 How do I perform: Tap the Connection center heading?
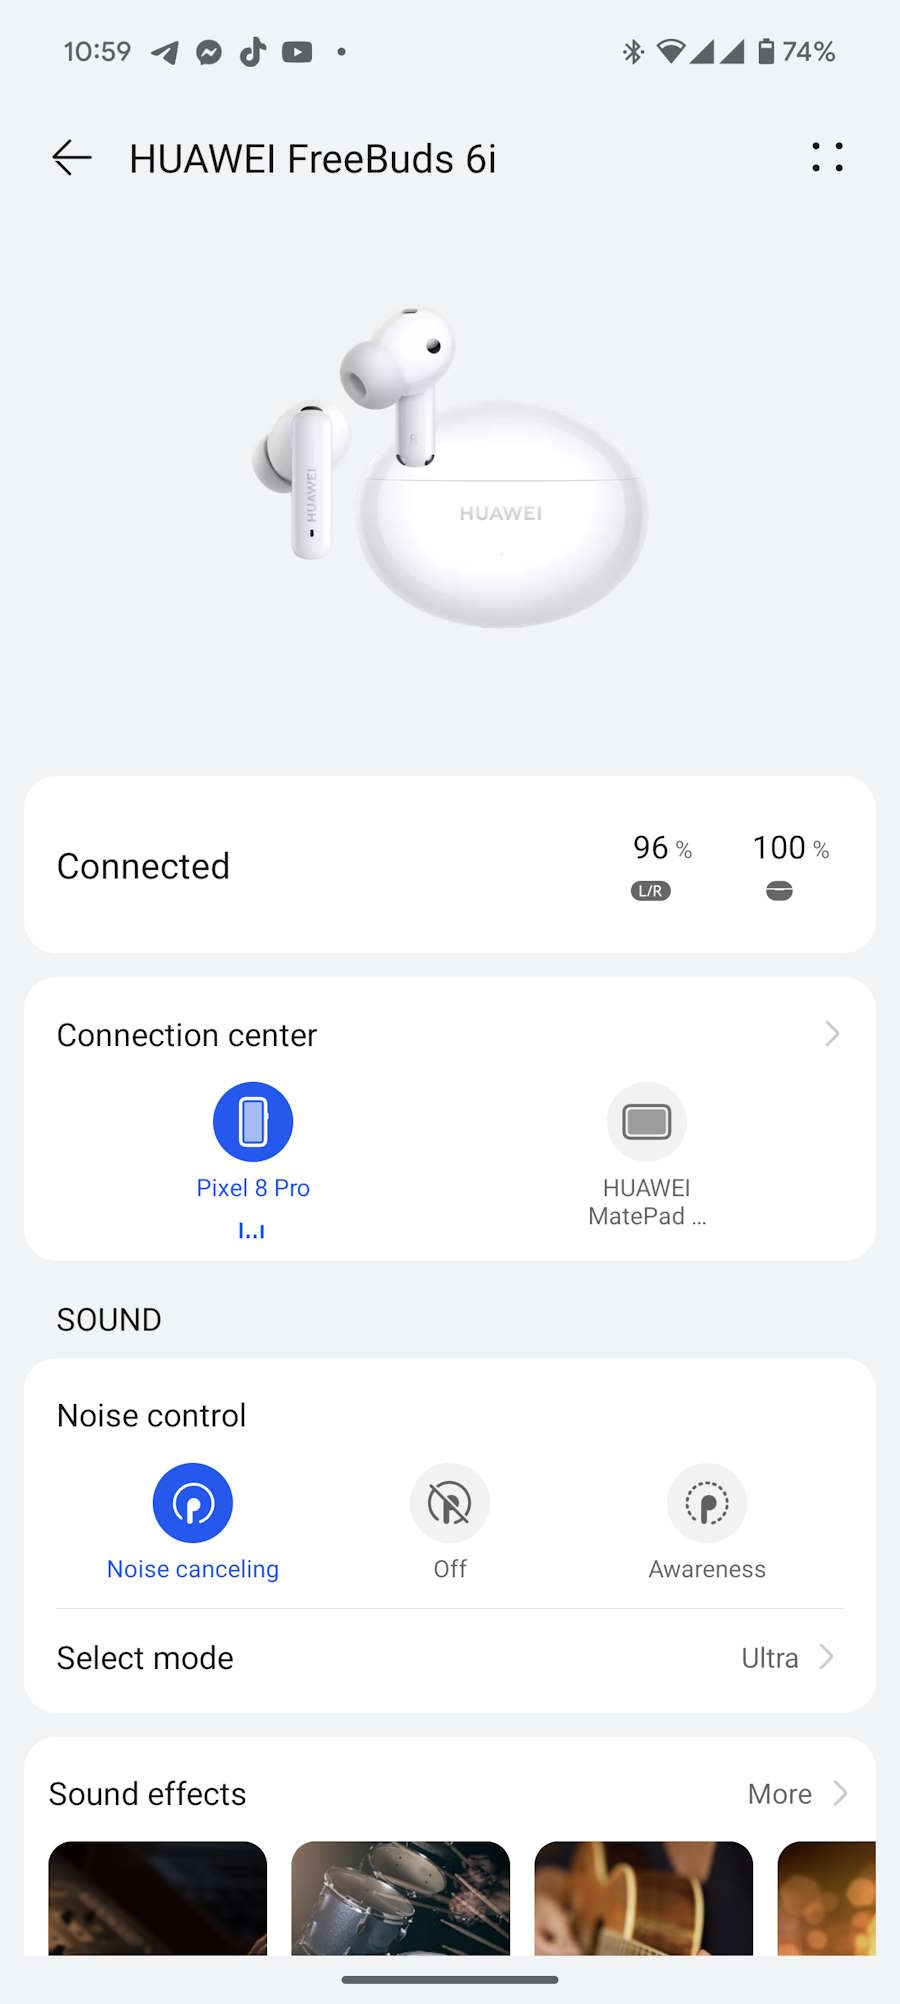coord(187,1035)
